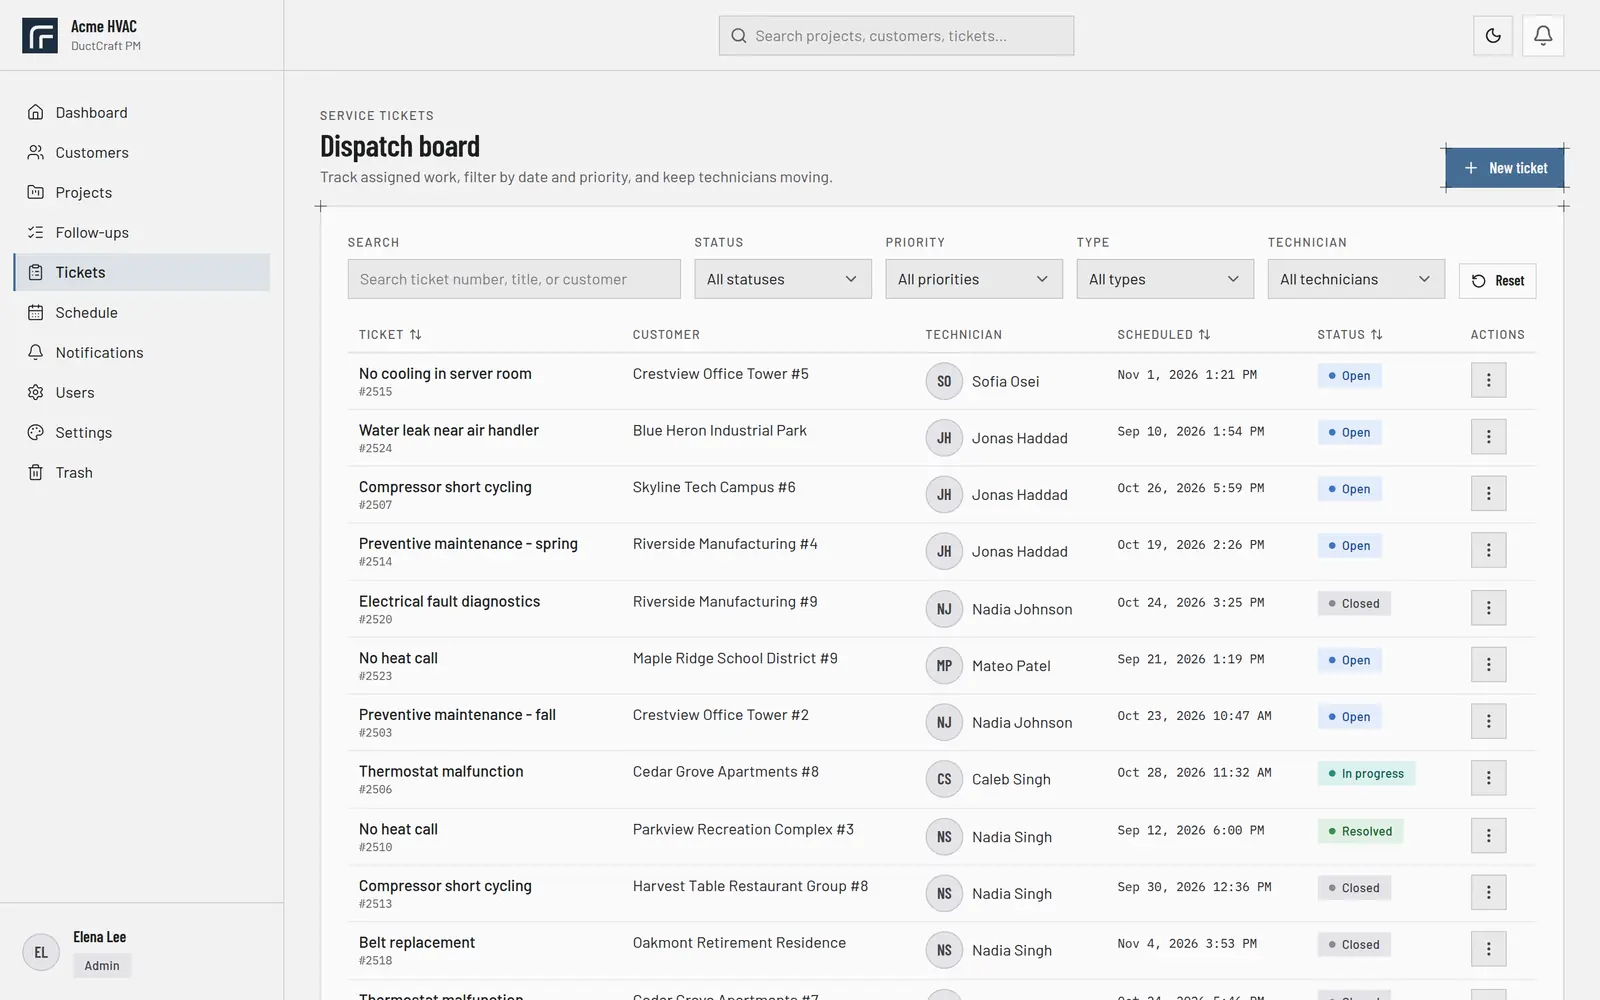Screen dimensions: 1600x1000
Task: Open the Projects sidebar item
Action: pyautogui.click(x=142, y=192)
